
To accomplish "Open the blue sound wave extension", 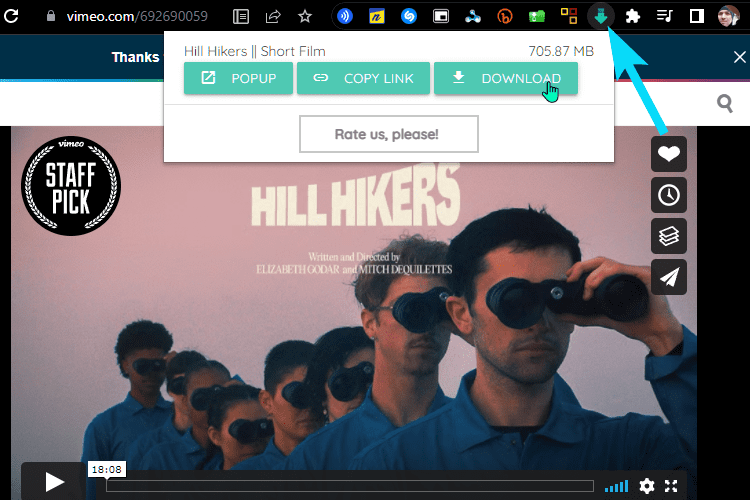I will (x=344, y=16).
